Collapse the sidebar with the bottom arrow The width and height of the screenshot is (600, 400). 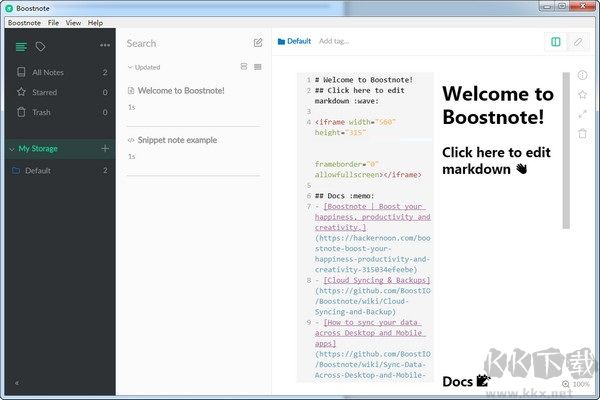coord(16,383)
